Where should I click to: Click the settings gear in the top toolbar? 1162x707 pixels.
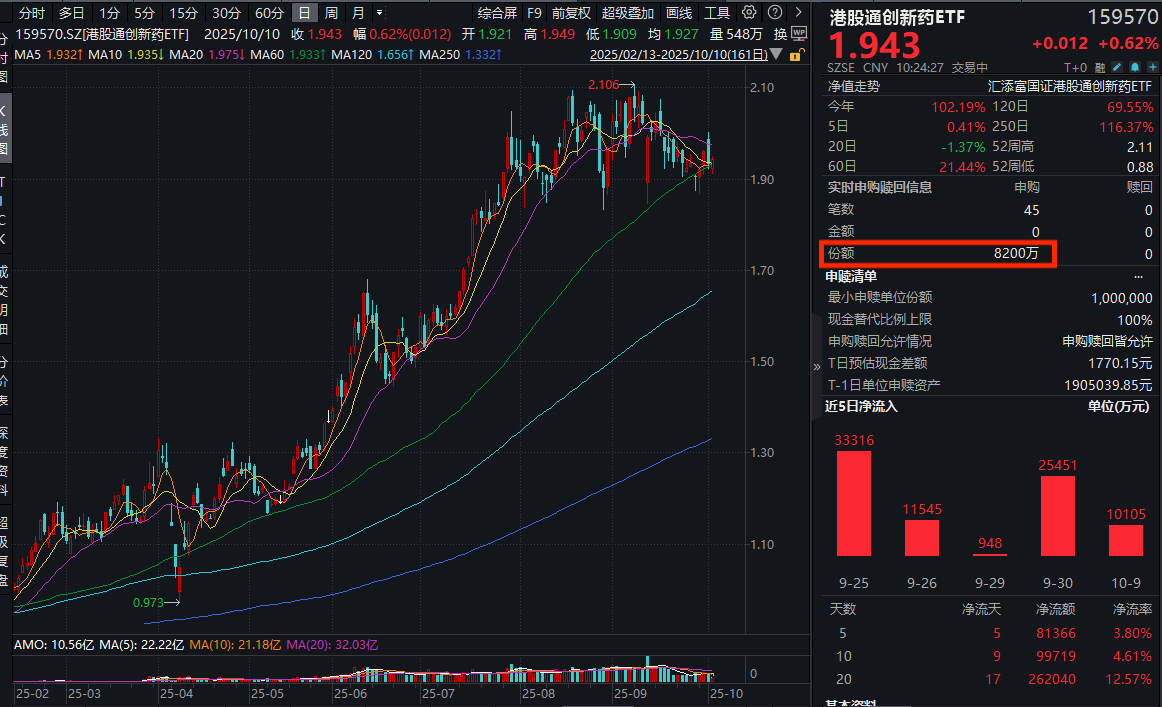click(748, 13)
